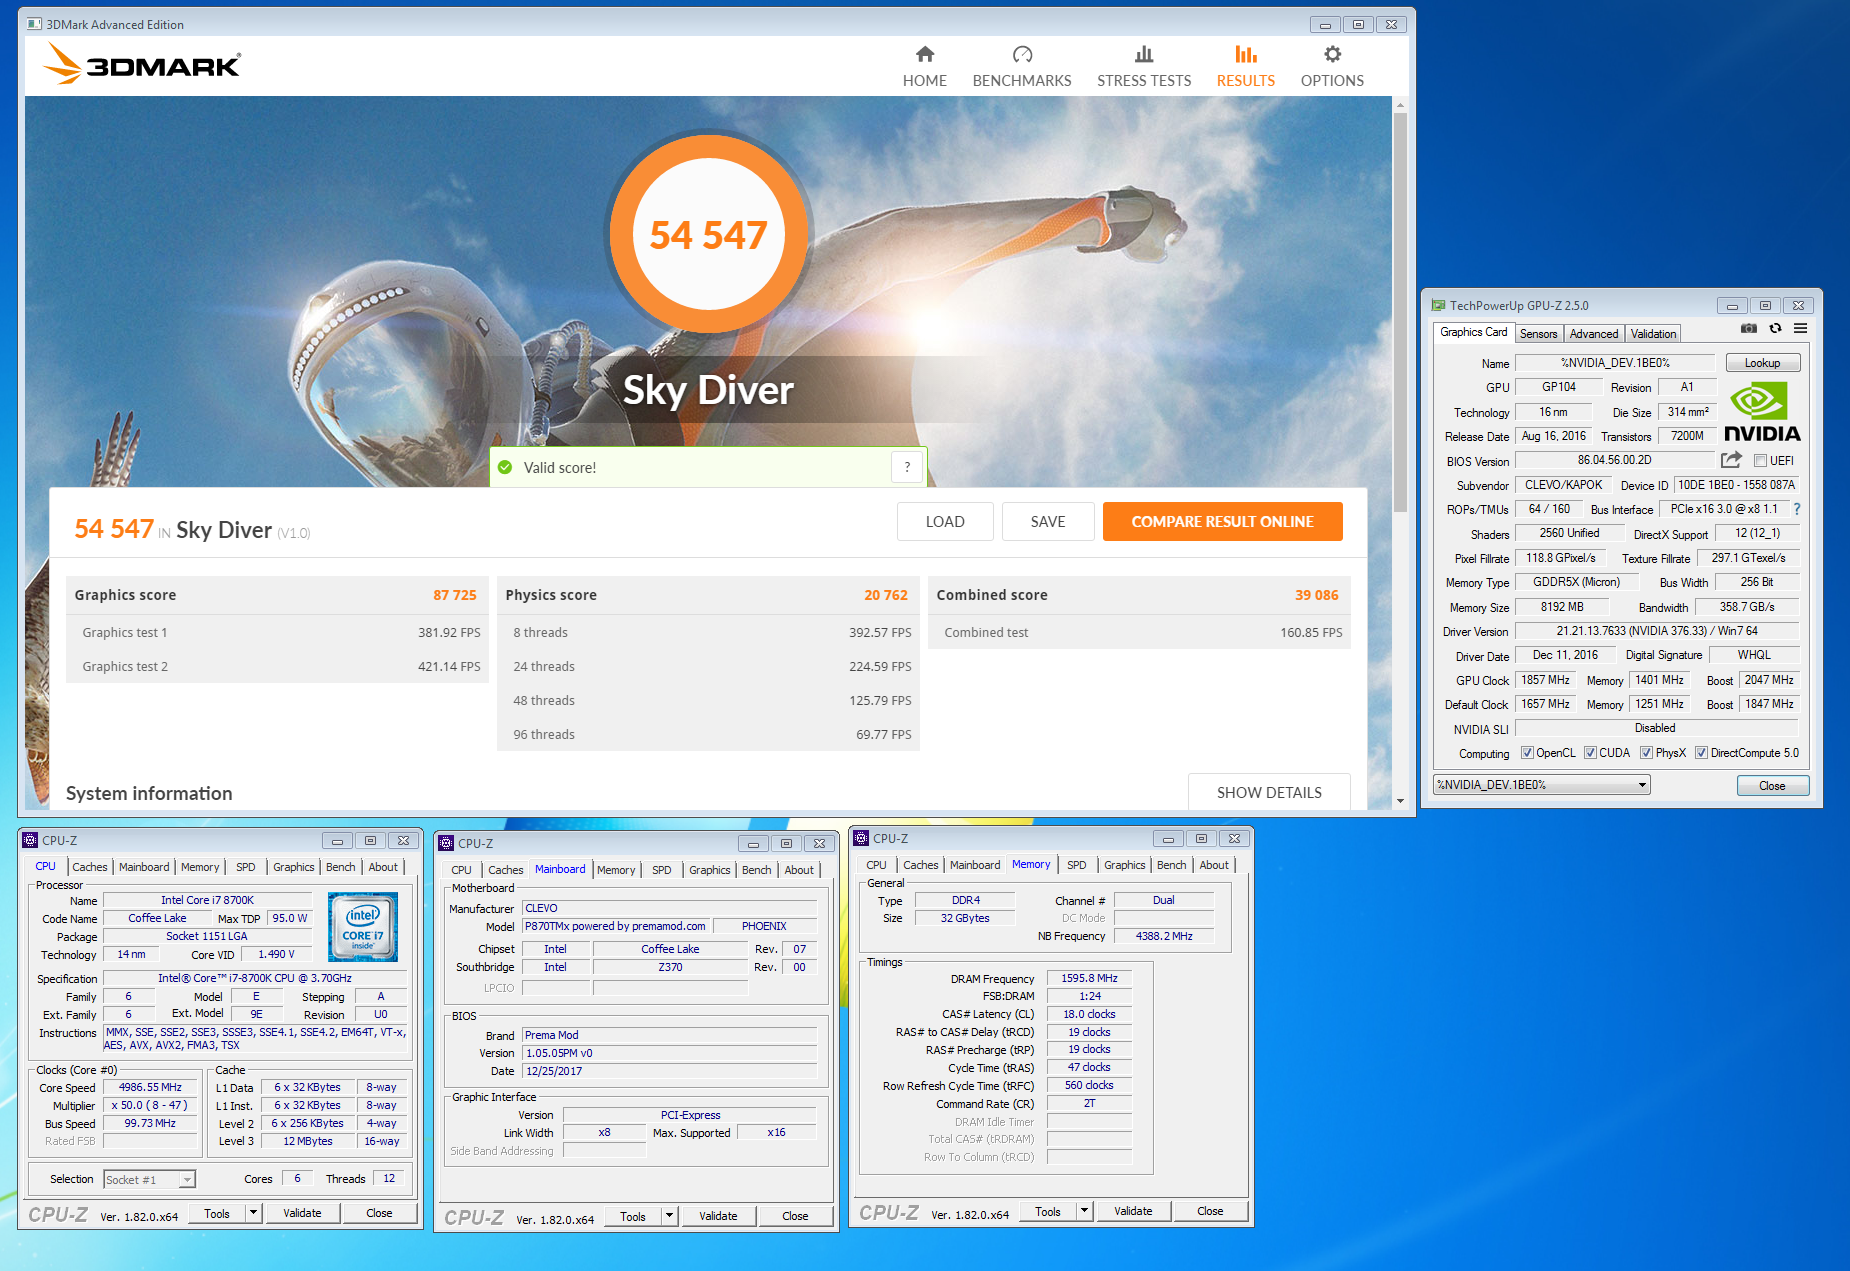Screen dimensions: 1850x1271
Task: Click the Bus Interface question mark in GPU-Z
Action: [1796, 509]
